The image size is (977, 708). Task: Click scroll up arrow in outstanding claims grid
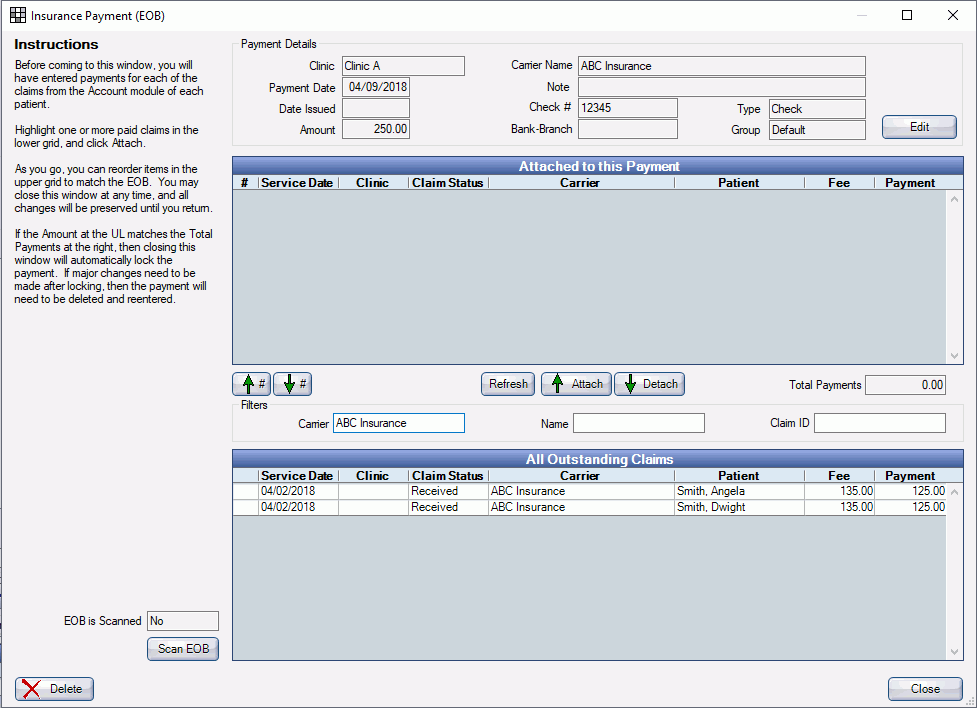click(955, 492)
